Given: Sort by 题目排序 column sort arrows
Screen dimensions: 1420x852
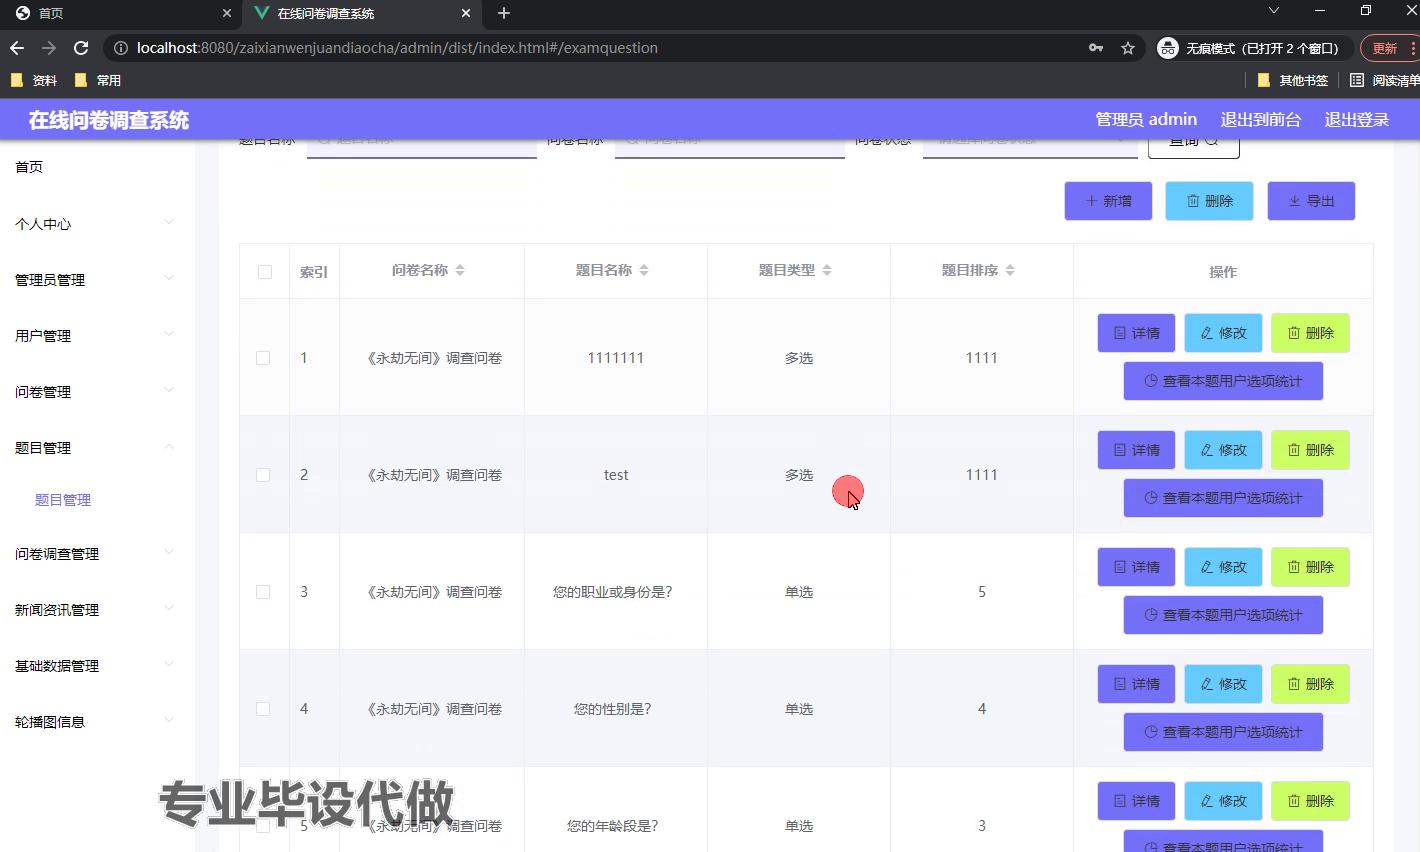Looking at the screenshot, I should click(x=1010, y=270).
